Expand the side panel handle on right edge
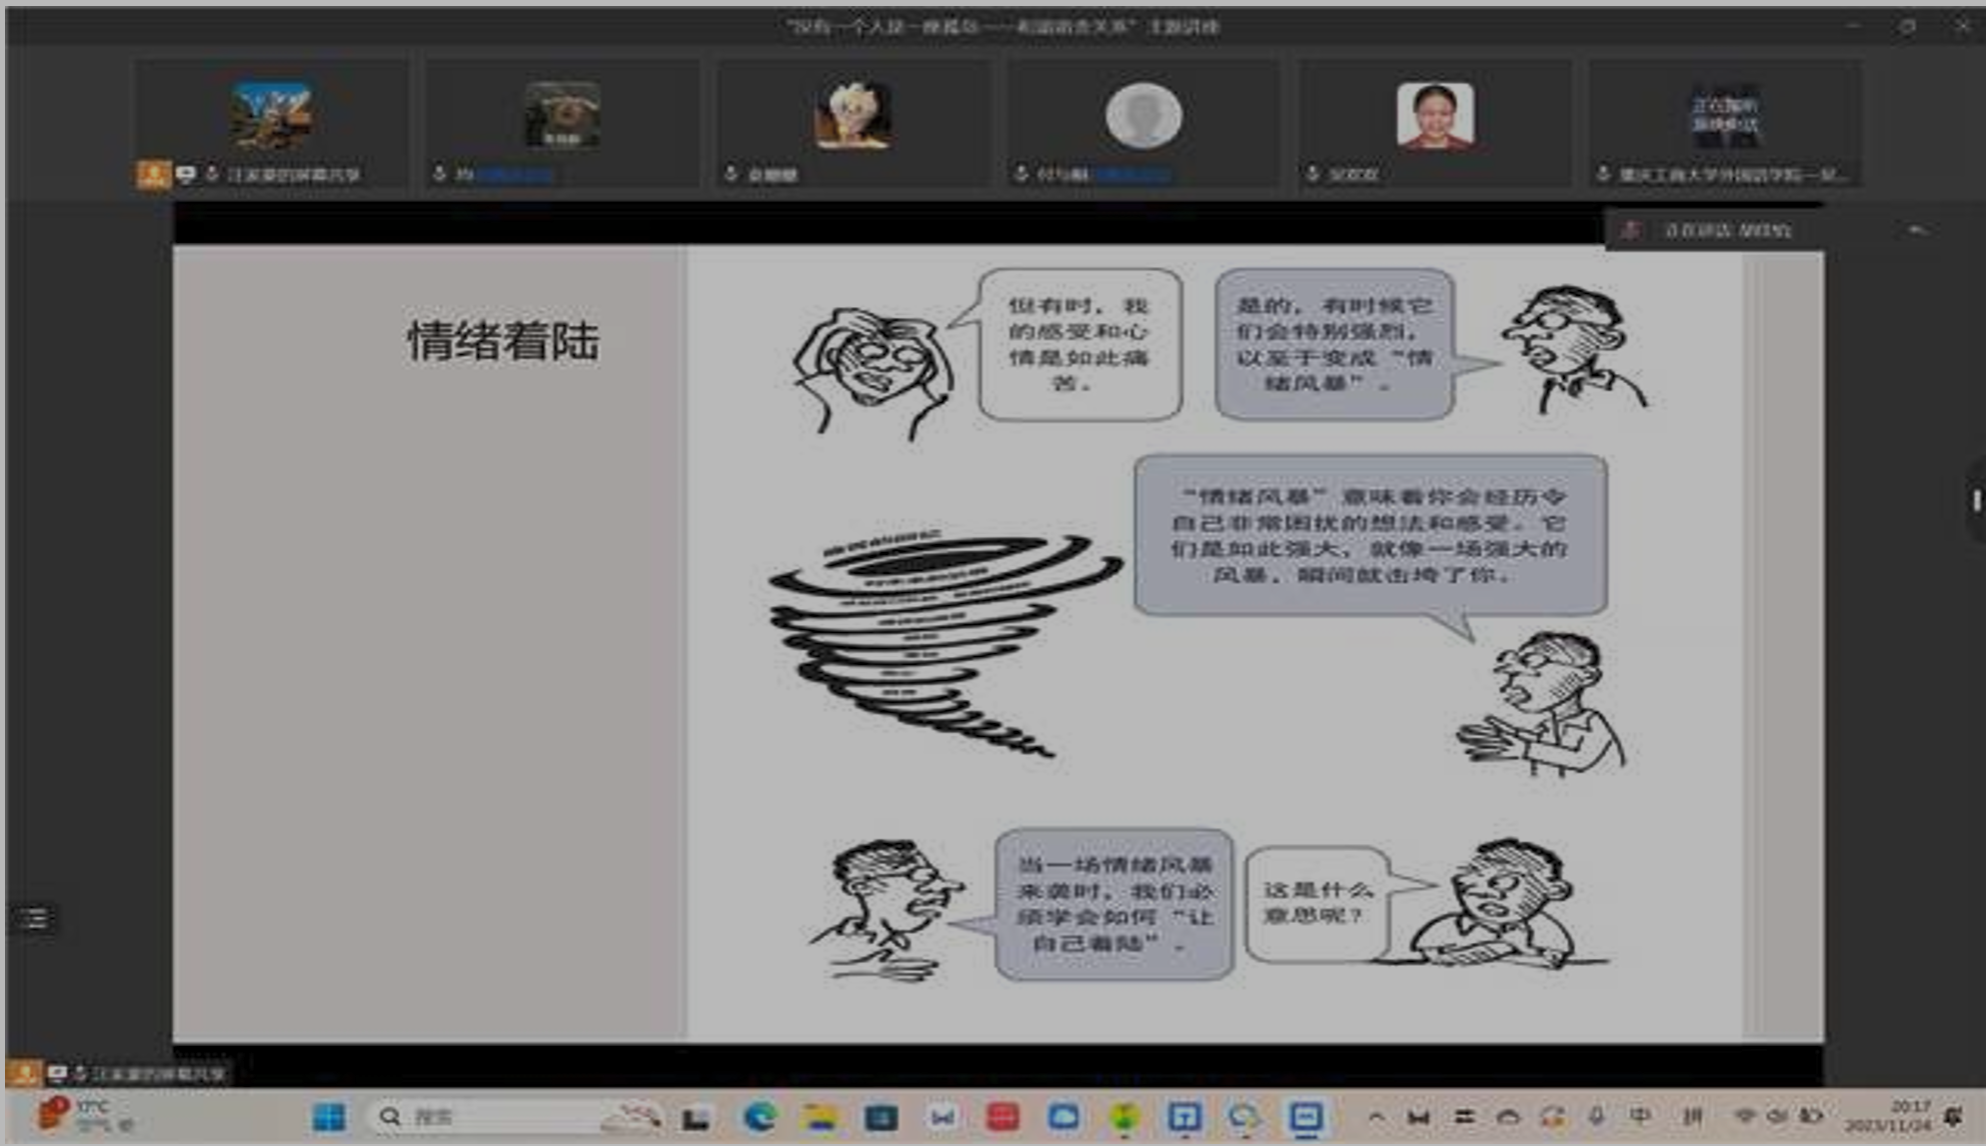 pyautogui.click(x=1975, y=500)
